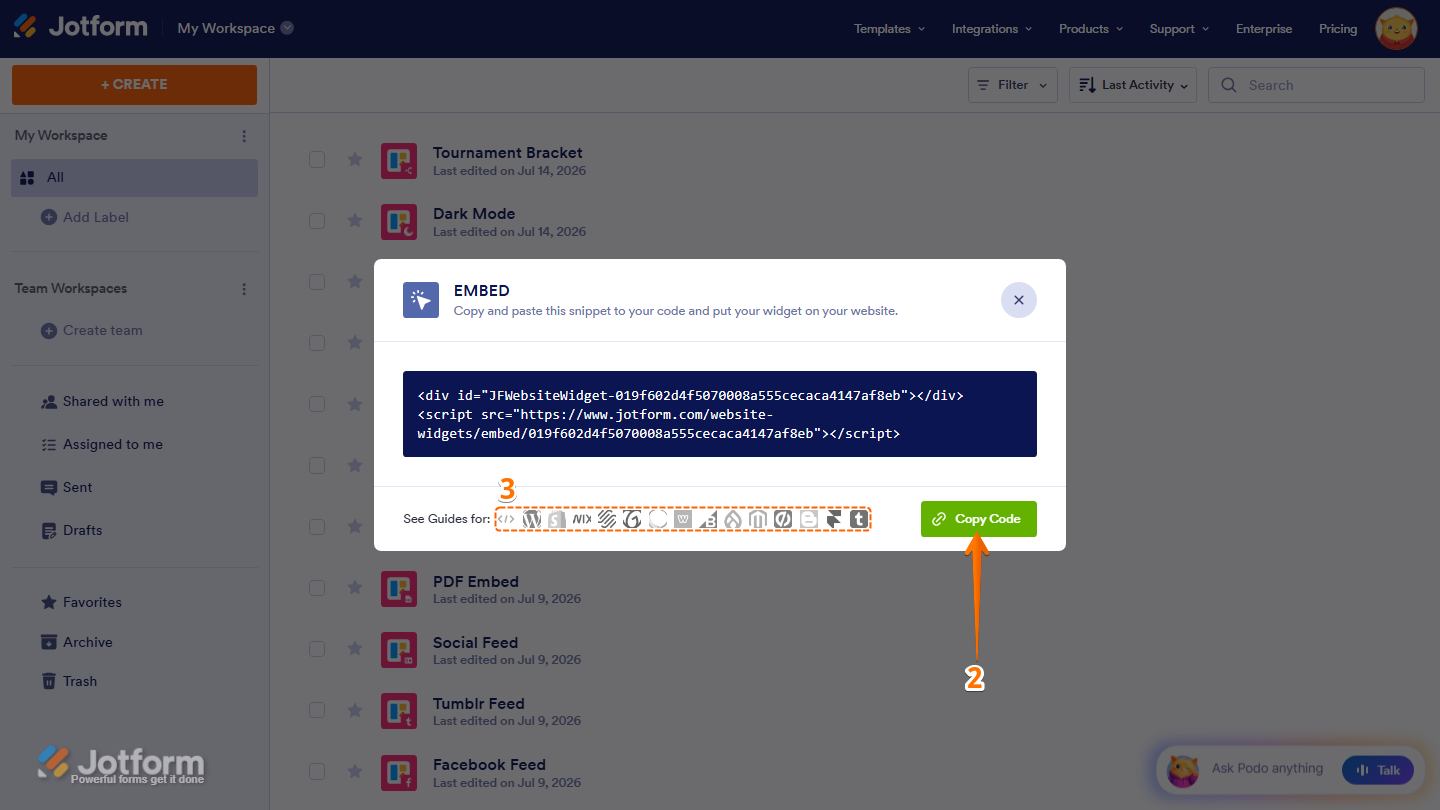Open the Weebly guide icon
Image resolution: width=1440 pixels, height=810 pixels.
[683, 519]
